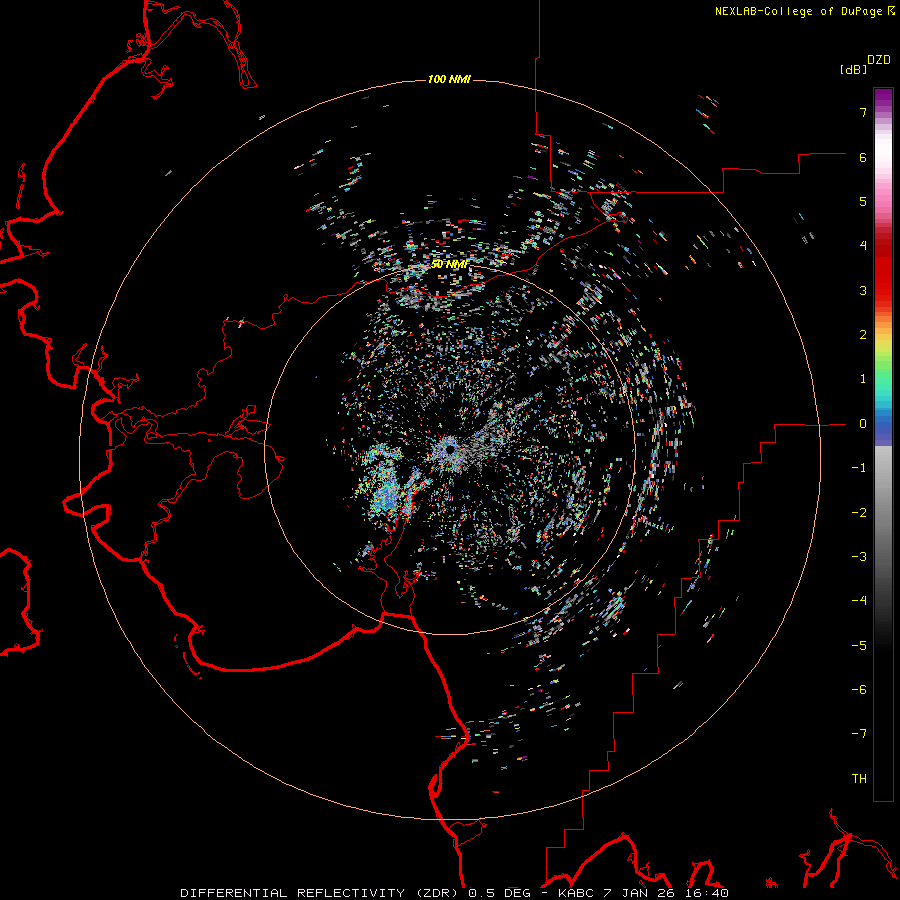900x900 pixels.
Task: Click the 0 value on color scale
Action: coord(863,424)
